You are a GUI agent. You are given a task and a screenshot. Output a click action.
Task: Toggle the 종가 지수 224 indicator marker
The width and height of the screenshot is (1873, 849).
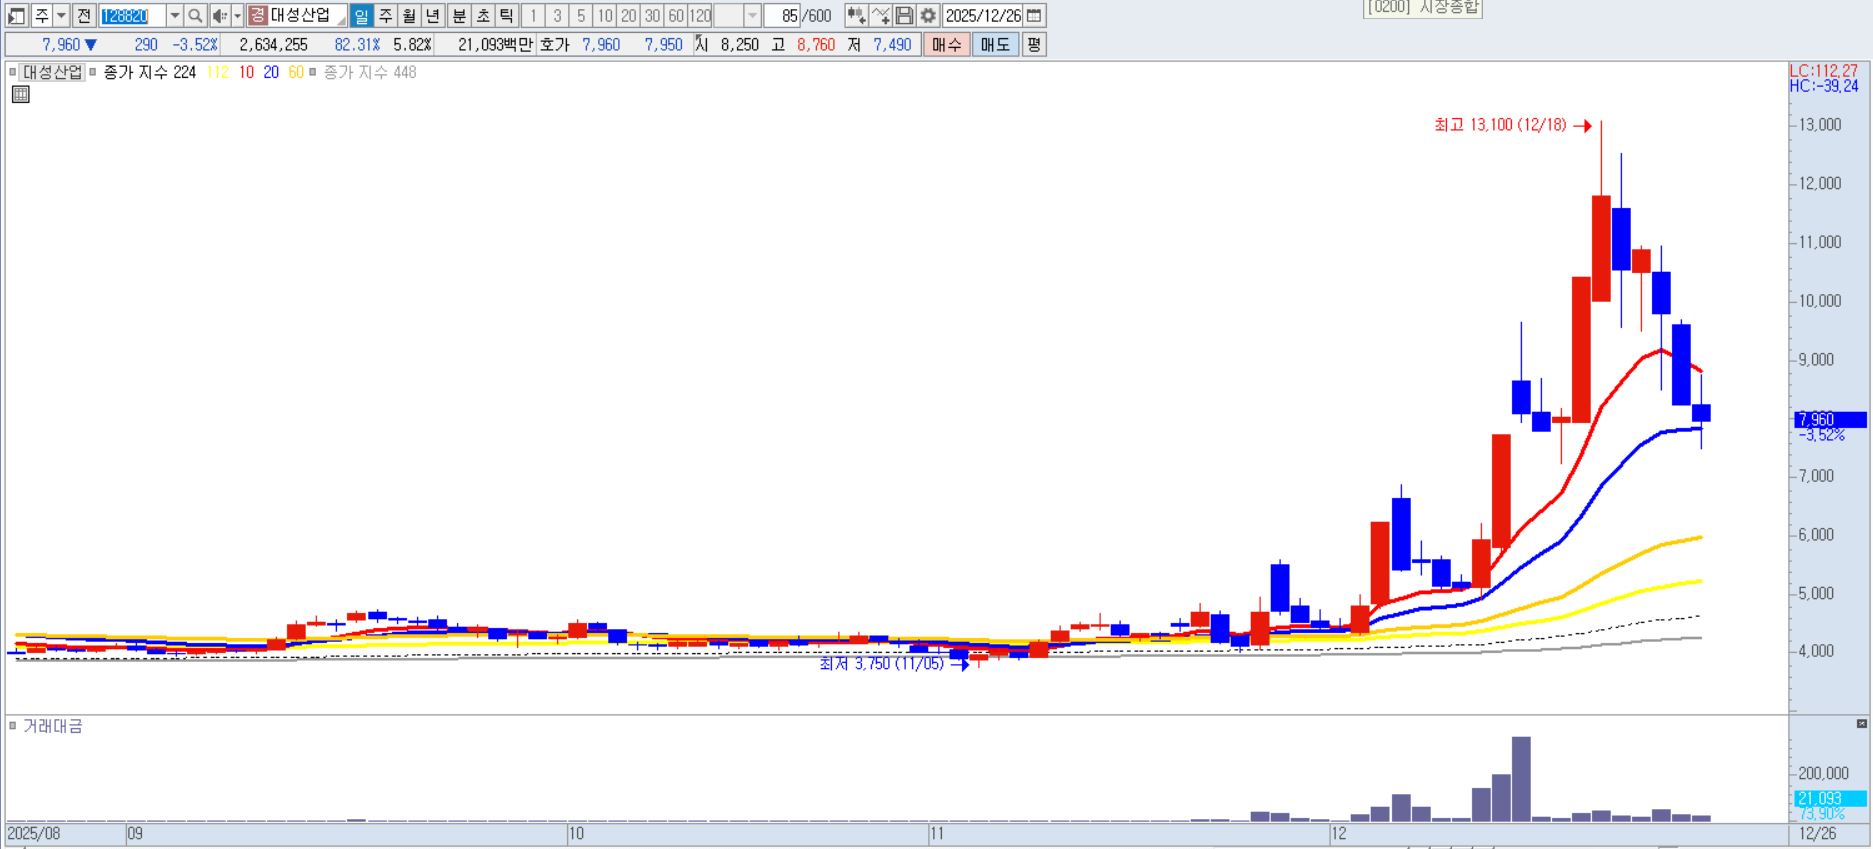coord(93,72)
